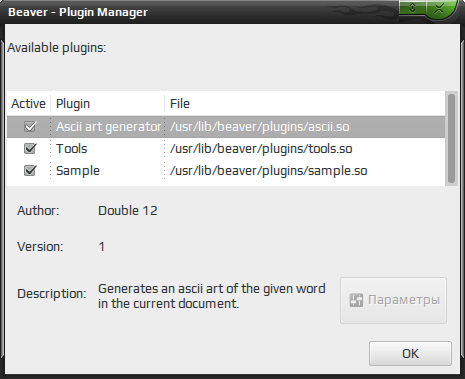
Task: Click /usr/lib/beaver/plugins/ascii.so file path
Action: pyautogui.click(x=260, y=127)
